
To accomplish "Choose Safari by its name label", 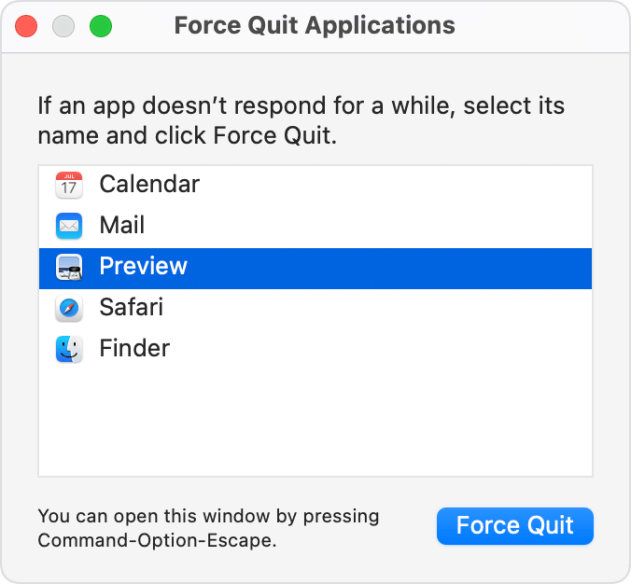I will point(131,308).
